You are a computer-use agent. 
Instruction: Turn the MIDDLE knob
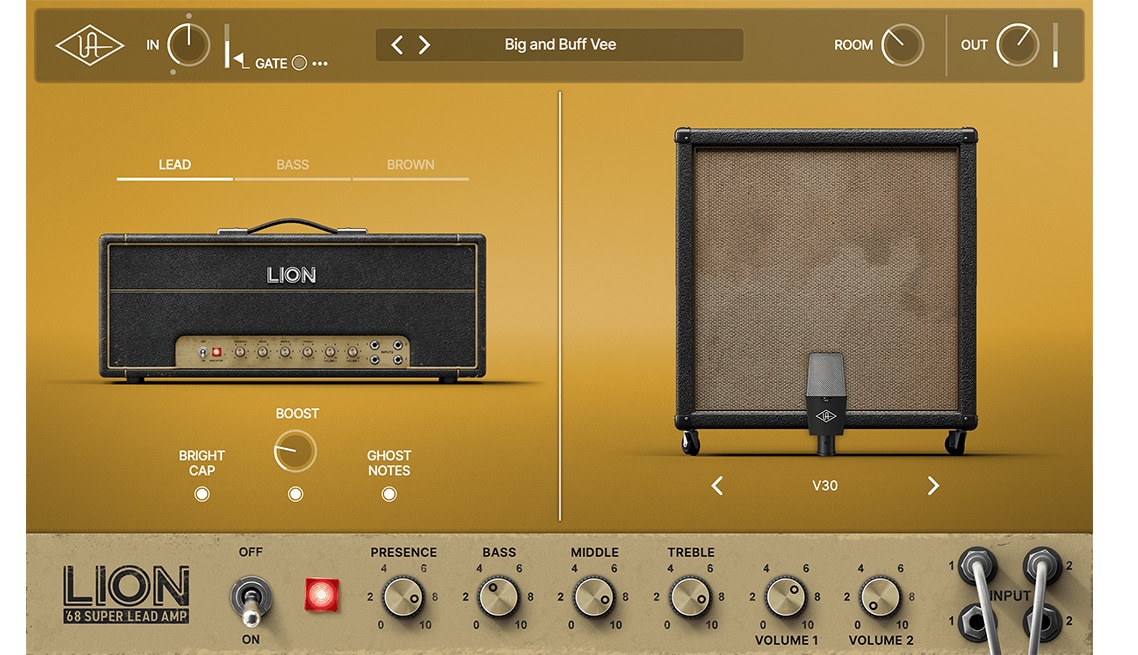pyautogui.click(x=594, y=597)
